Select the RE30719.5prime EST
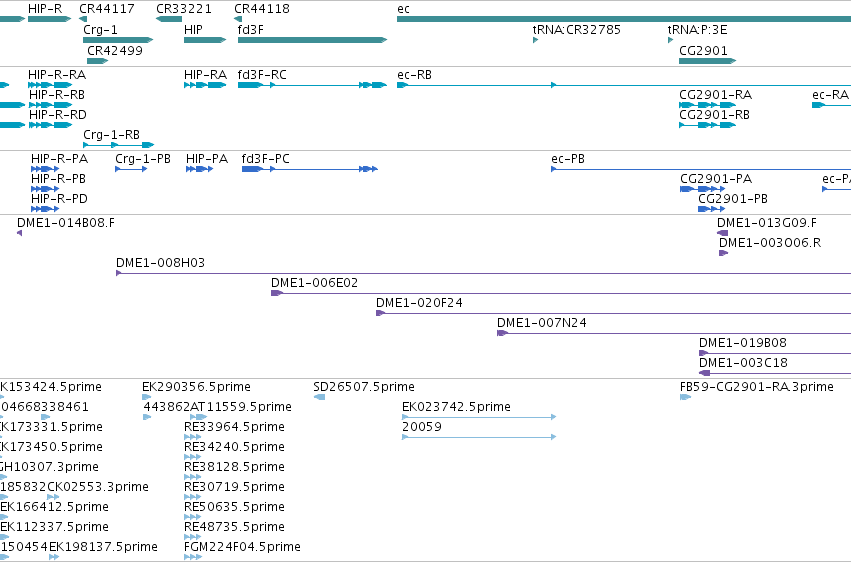The image size is (851, 562). click(x=193, y=497)
